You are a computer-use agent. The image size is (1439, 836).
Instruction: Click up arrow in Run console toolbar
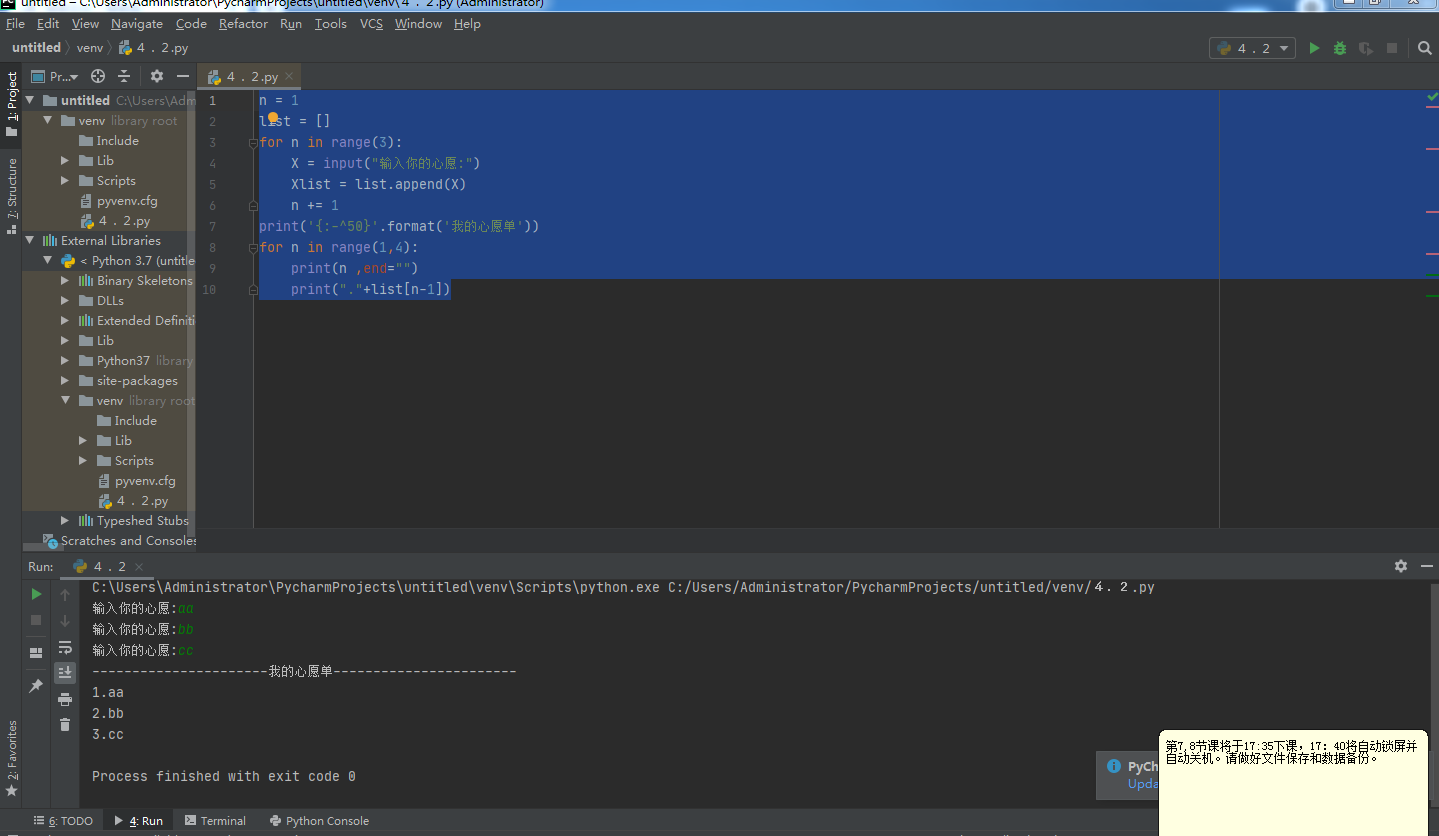click(65, 594)
